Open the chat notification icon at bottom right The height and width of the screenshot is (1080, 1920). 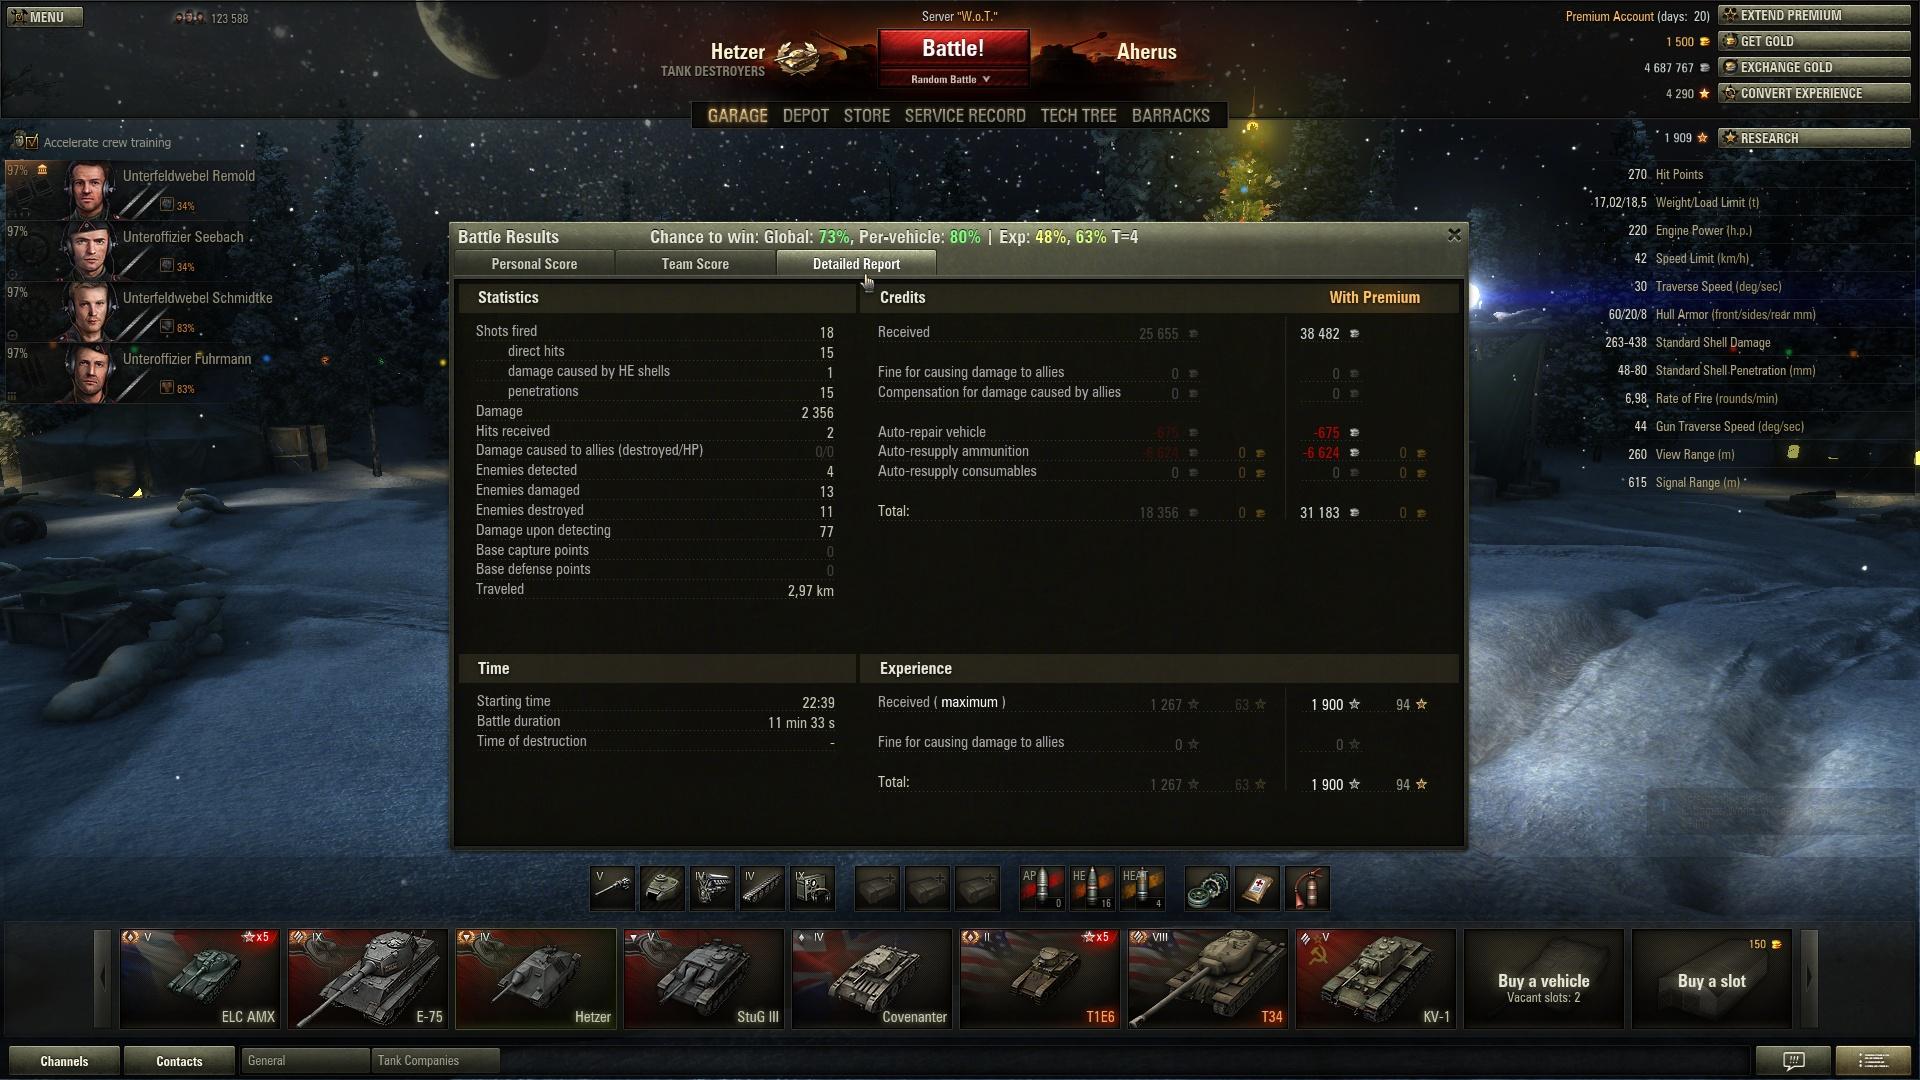pyautogui.click(x=1793, y=1061)
